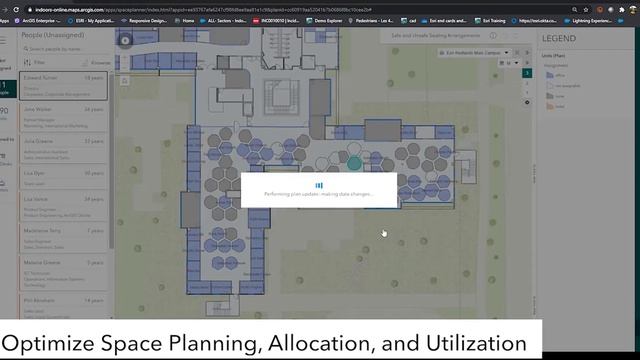Viewport: 640px width, 360px height.
Task: Open the INC0010010 incident bookmark
Action: point(276,20)
